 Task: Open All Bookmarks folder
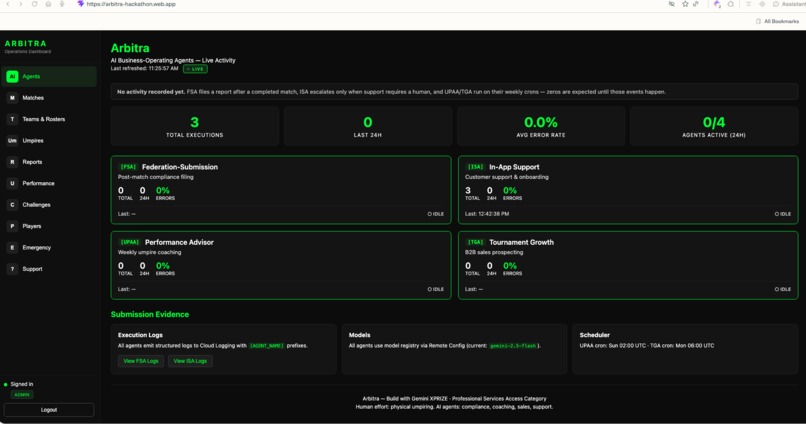click(777, 22)
